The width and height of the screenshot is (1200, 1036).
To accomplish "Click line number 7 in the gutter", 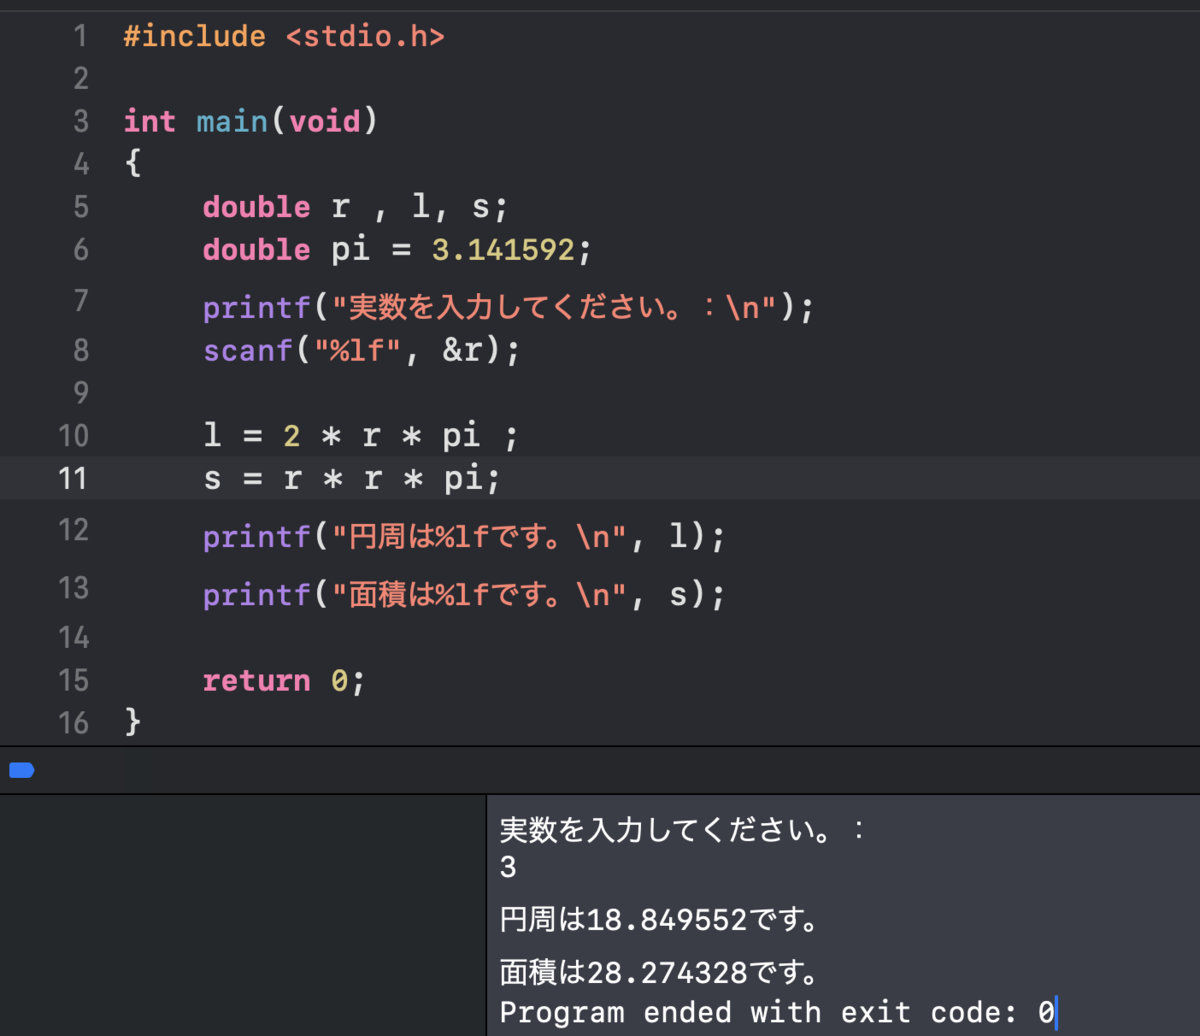I will click(80, 301).
